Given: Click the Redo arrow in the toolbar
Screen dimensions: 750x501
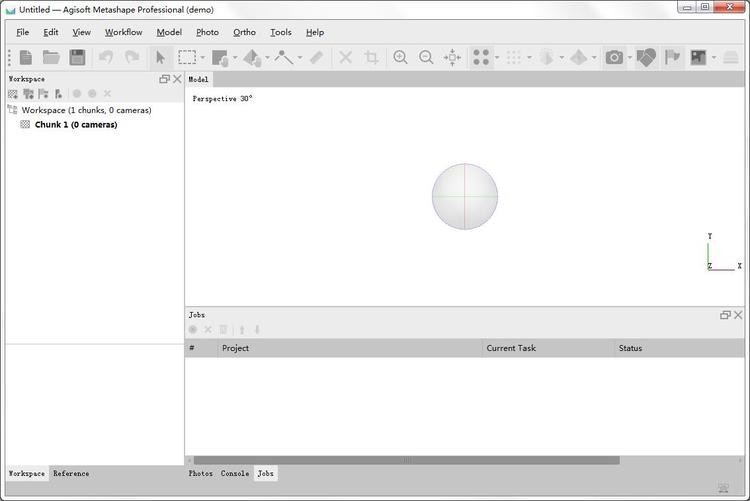Looking at the screenshot, I should click(x=132, y=57).
